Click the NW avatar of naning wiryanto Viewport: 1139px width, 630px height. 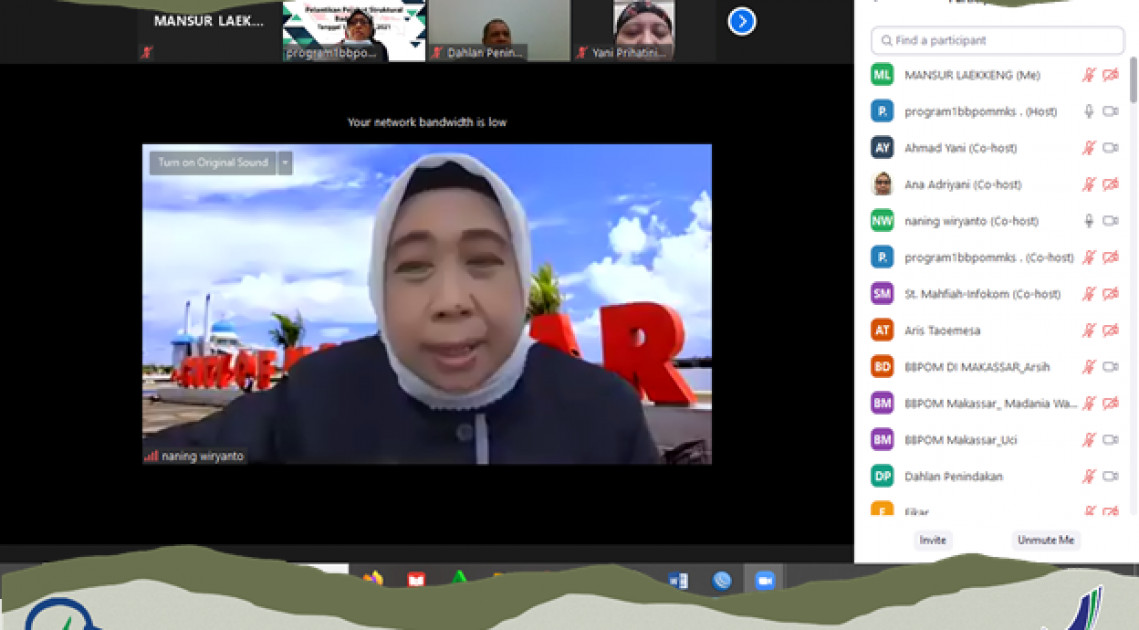tap(882, 220)
